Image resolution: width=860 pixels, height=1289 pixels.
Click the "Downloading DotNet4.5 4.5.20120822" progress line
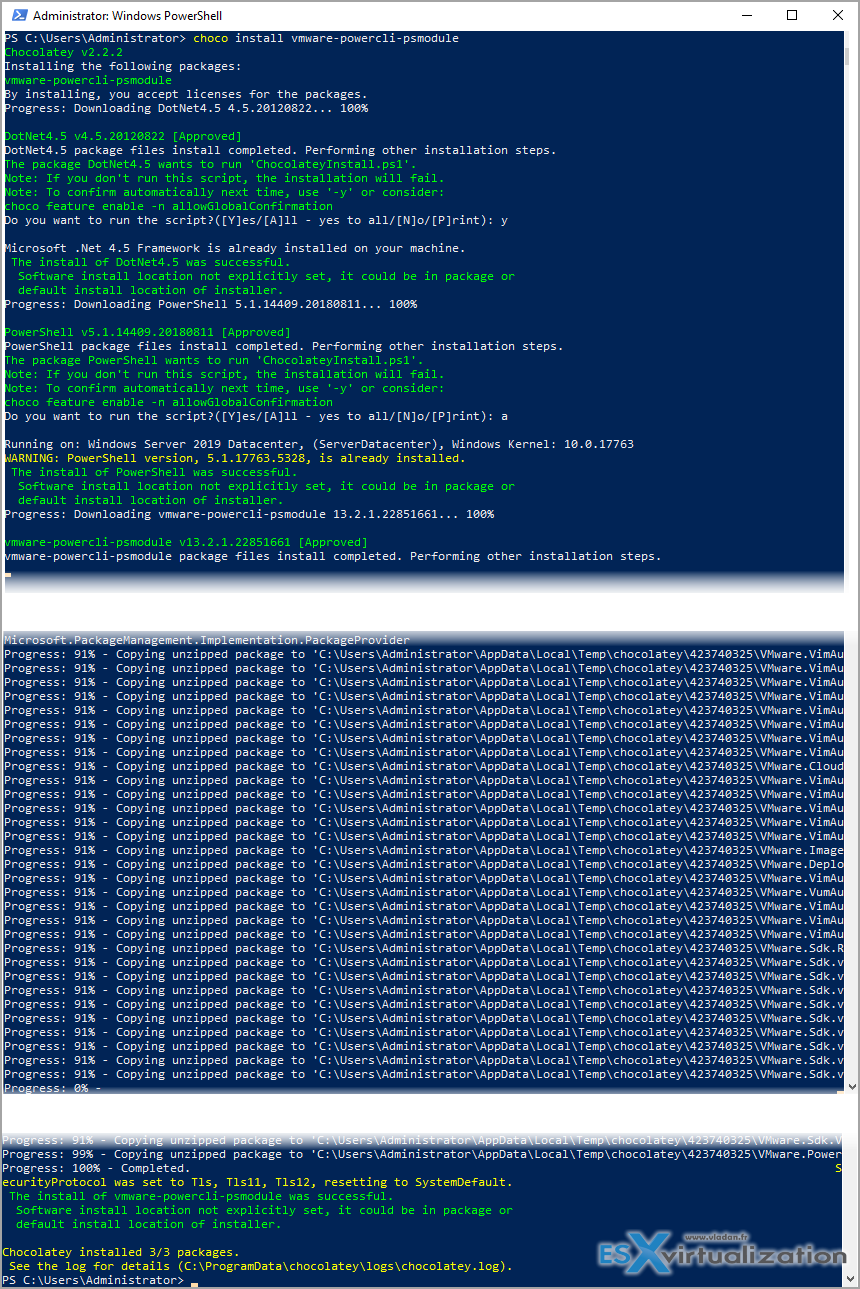(186, 108)
